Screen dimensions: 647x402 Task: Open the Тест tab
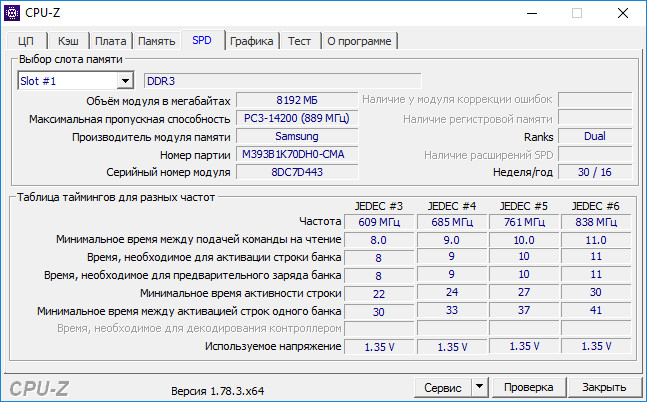click(x=299, y=41)
